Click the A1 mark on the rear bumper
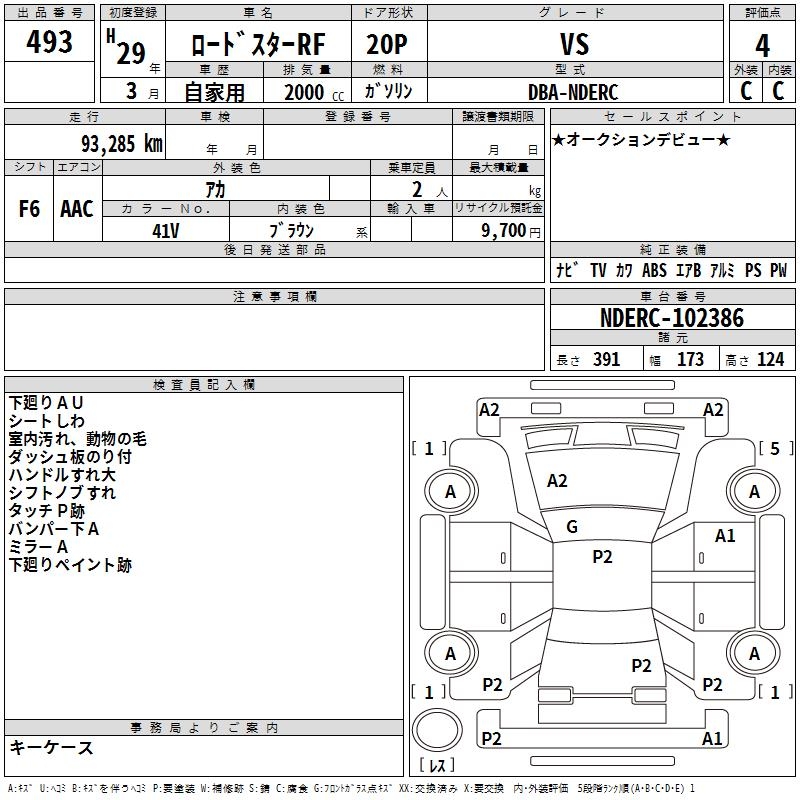This screenshot has width=800, height=800. 713,739
